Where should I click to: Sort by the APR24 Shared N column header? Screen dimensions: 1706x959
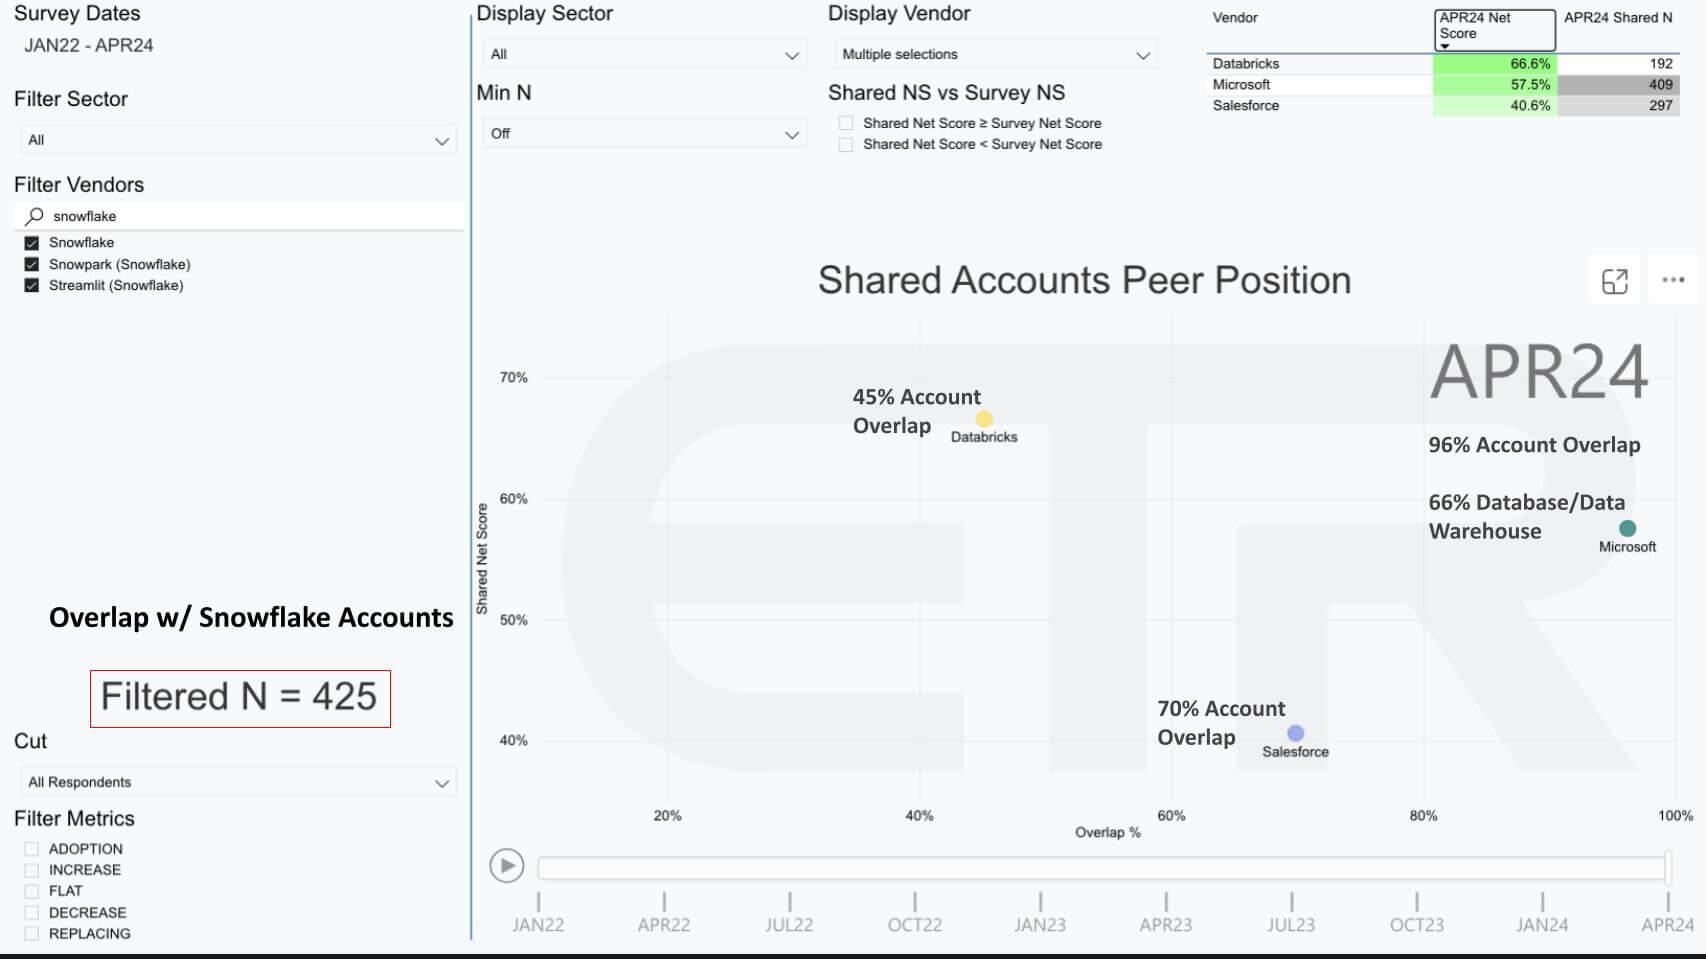pos(1617,18)
